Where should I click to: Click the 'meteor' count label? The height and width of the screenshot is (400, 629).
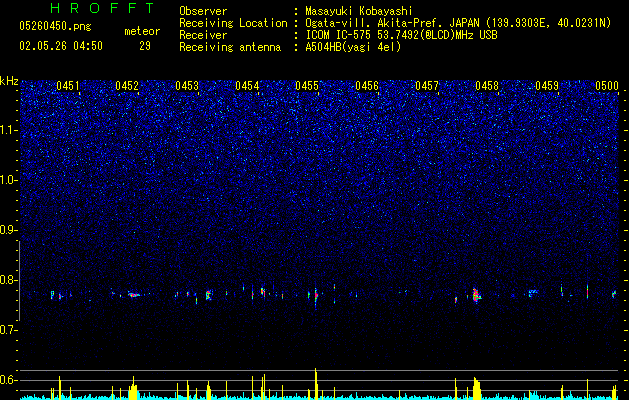(142, 31)
